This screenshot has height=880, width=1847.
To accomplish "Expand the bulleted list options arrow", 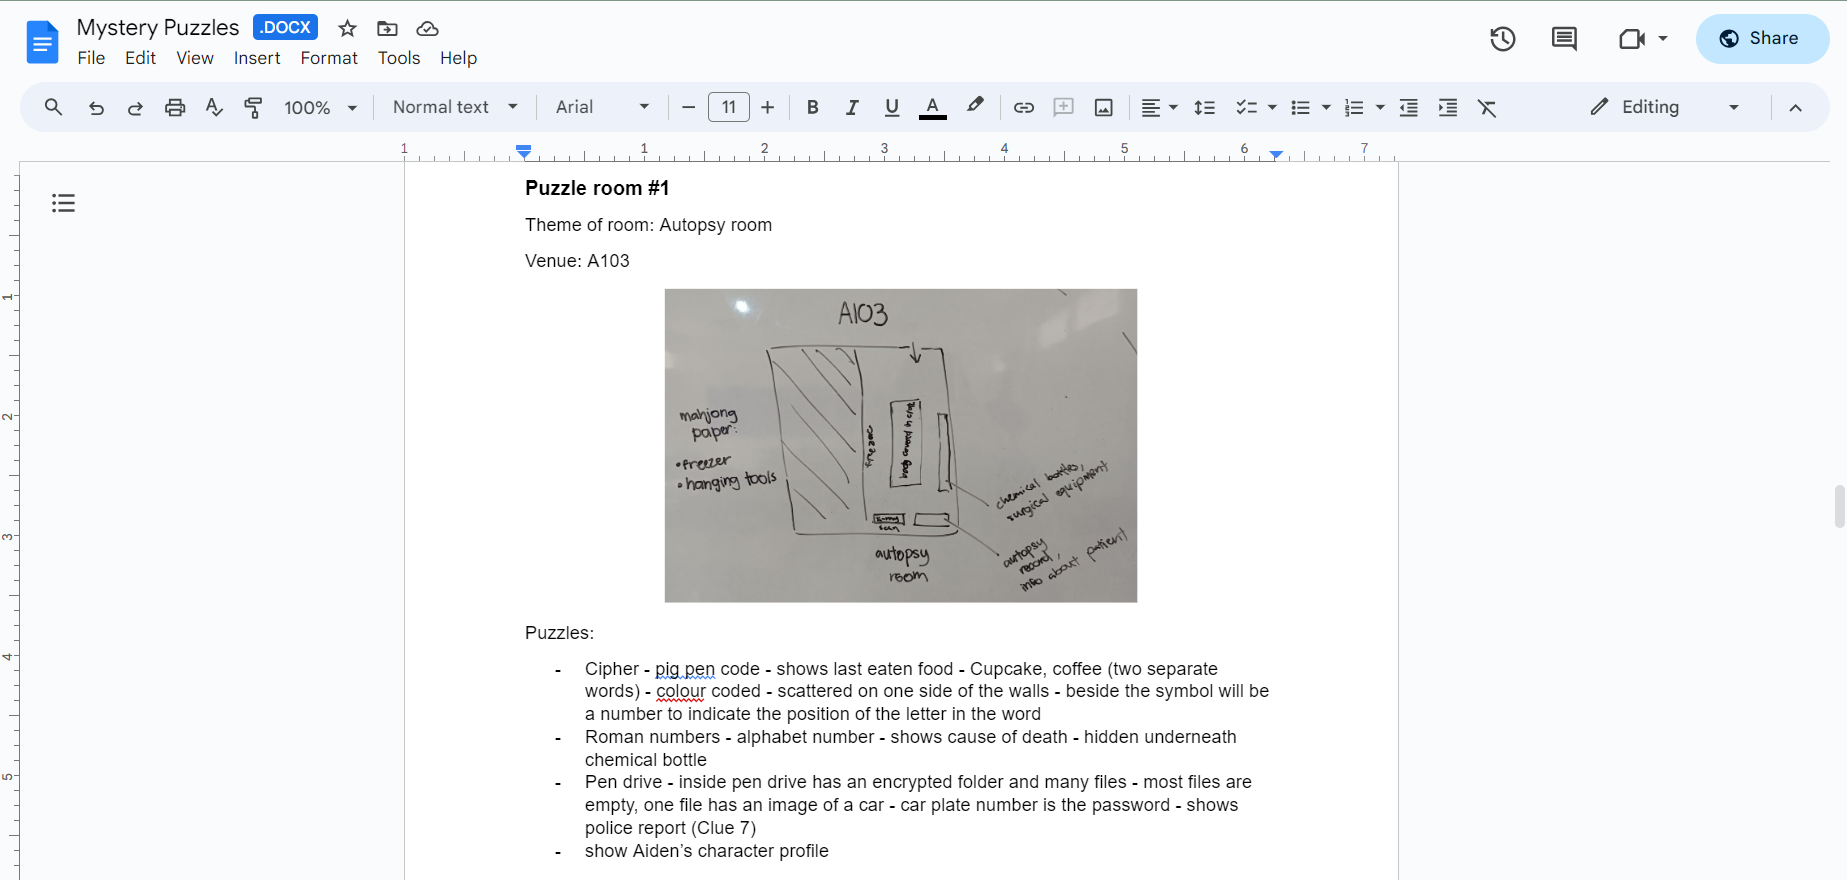I will (x=1326, y=107).
